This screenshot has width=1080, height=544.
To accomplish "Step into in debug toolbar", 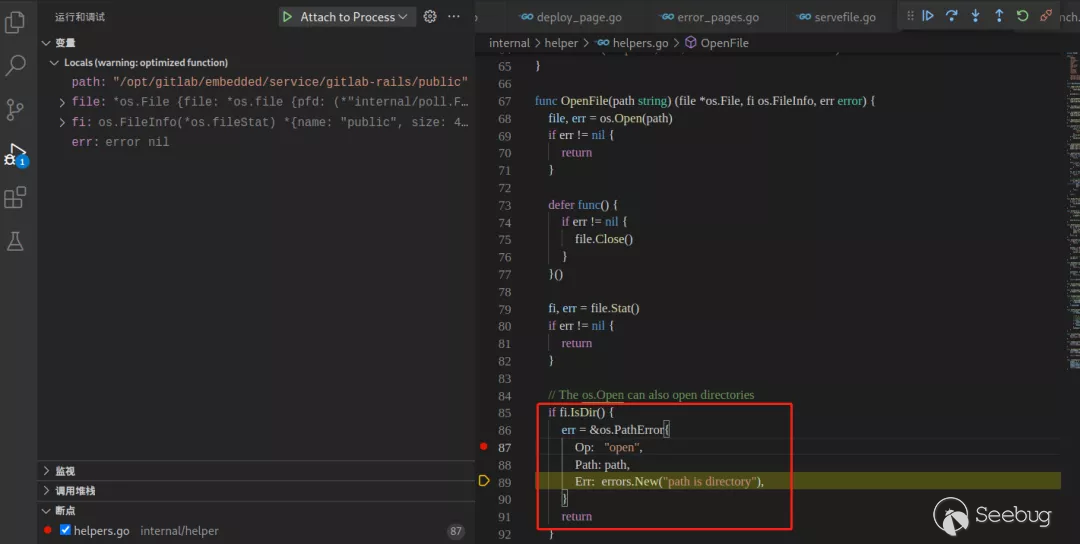I will click(x=975, y=16).
